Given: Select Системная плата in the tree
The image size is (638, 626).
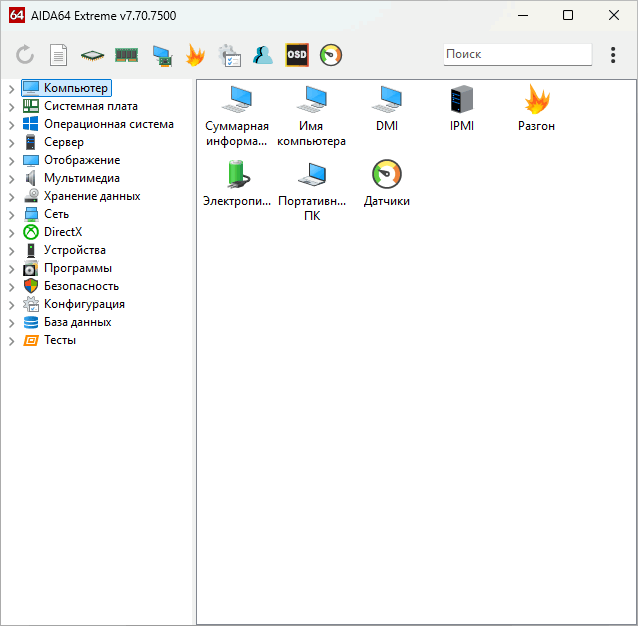Looking at the screenshot, I should pyautogui.click(x=81, y=106).
